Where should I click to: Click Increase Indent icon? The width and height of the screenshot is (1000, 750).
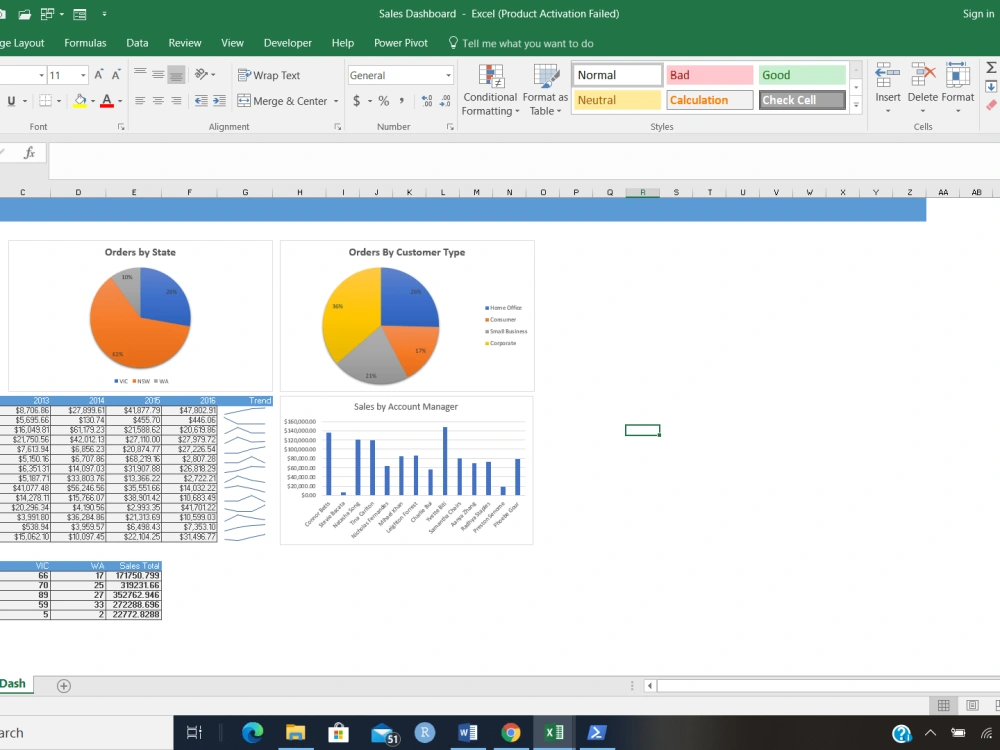click(x=219, y=101)
